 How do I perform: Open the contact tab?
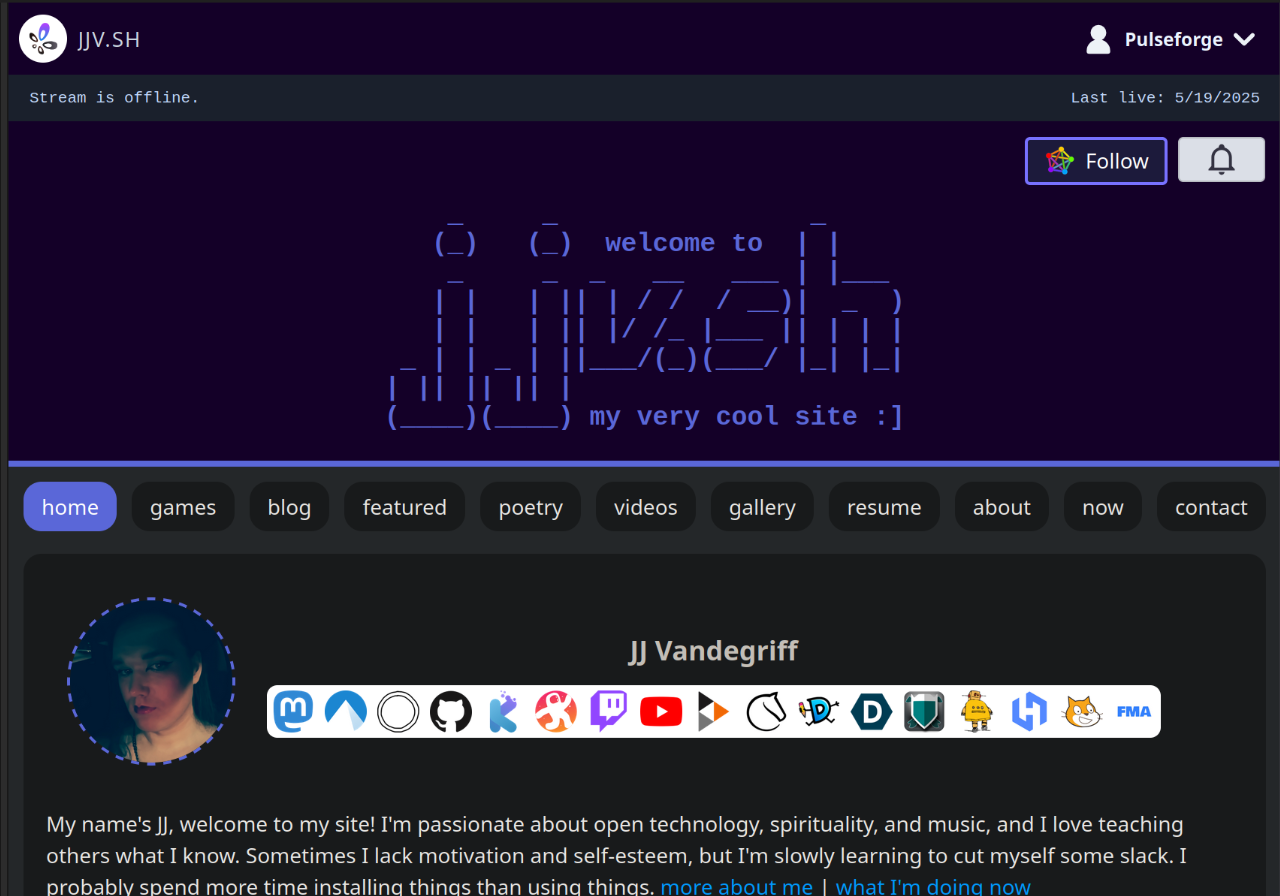click(1211, 507)
